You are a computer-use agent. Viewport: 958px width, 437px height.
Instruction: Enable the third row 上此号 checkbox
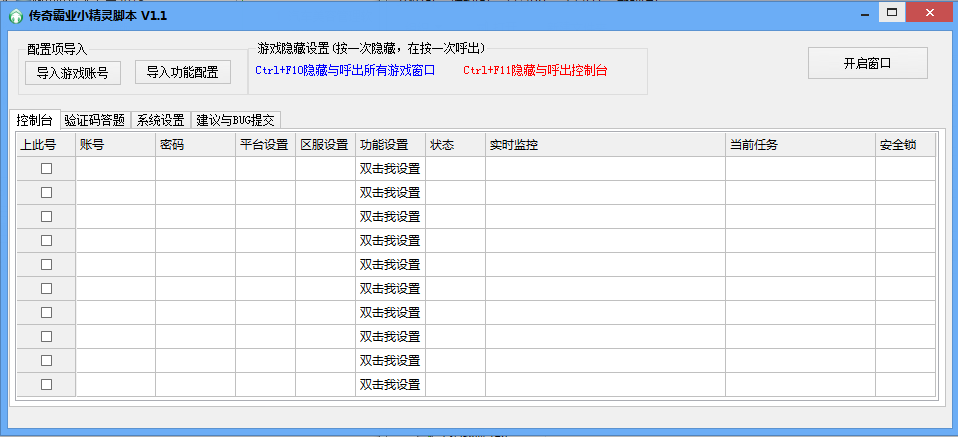46,216
